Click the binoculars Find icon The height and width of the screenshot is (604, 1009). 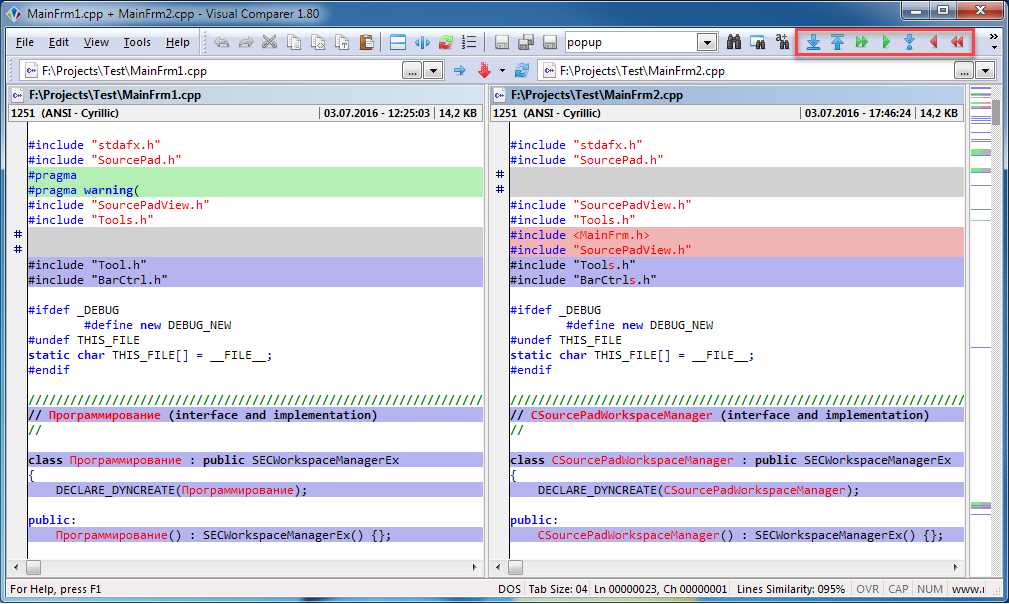[x=733, y=42]
